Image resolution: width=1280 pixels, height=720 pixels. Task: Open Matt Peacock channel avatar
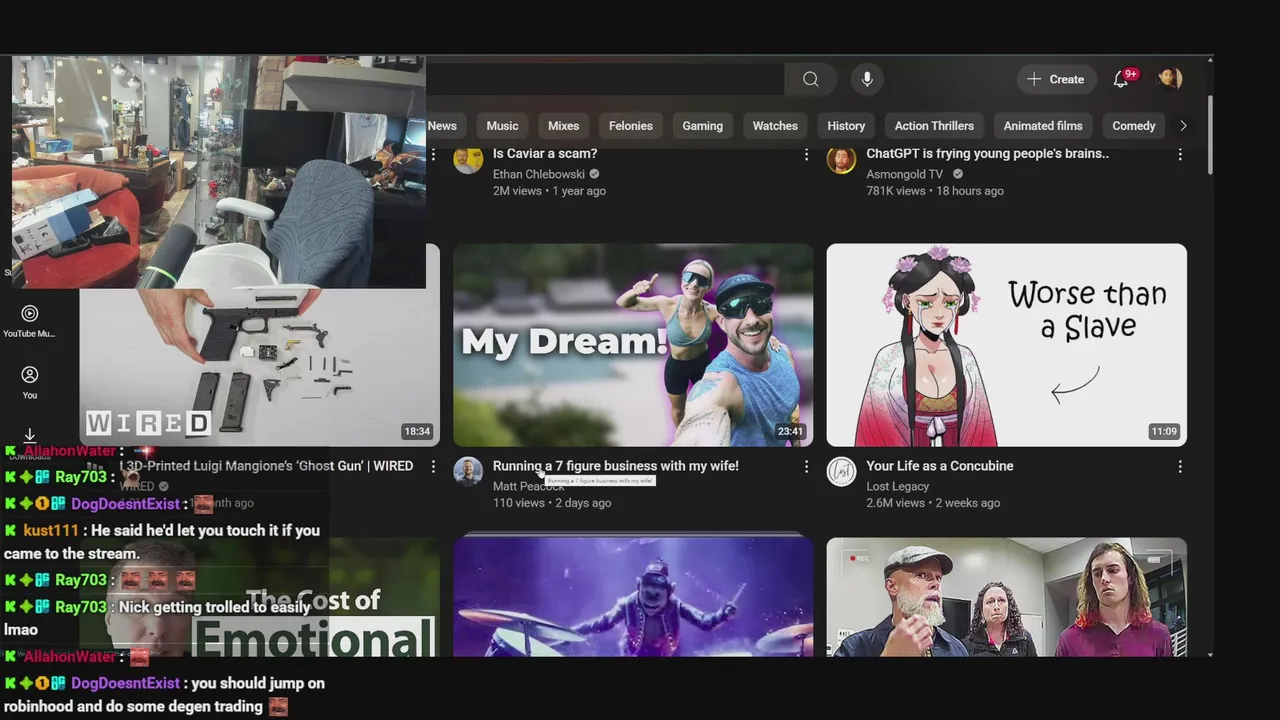click(x=468, y=471)
